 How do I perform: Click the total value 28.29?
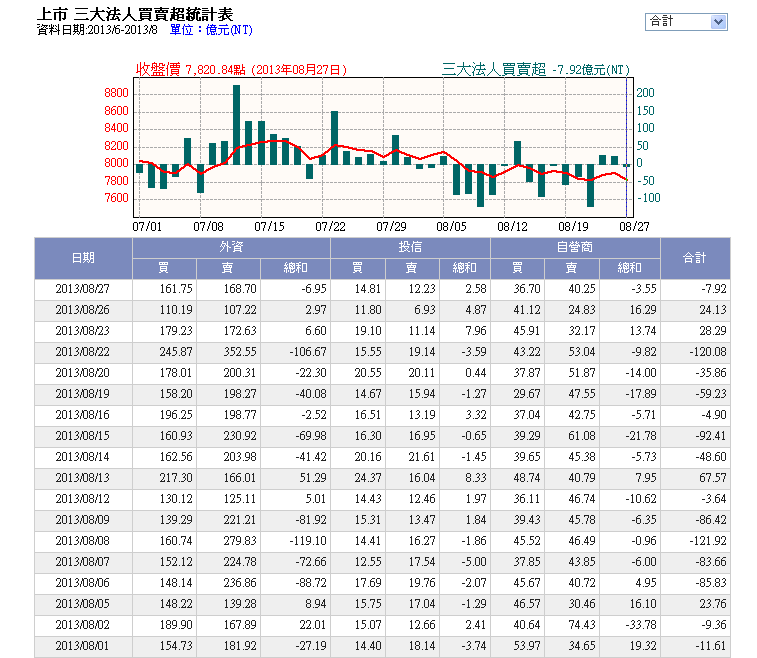713,331
